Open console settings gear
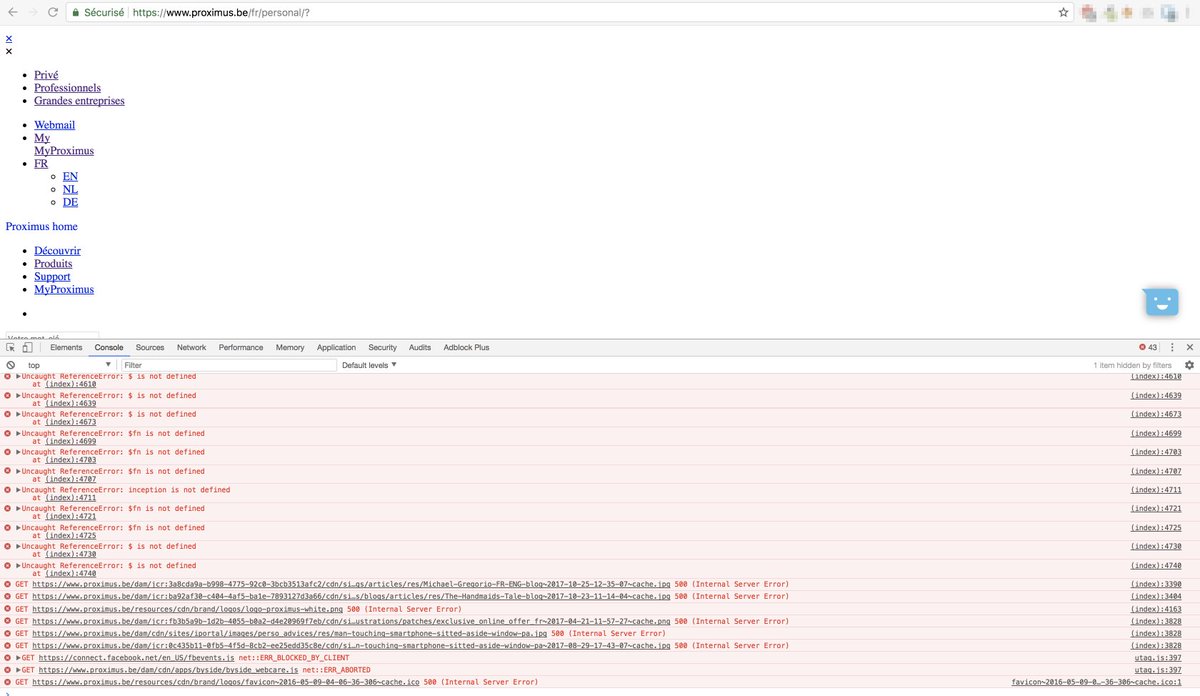The width and height of the screenshot is (1200, 696). coord(1189,365)
